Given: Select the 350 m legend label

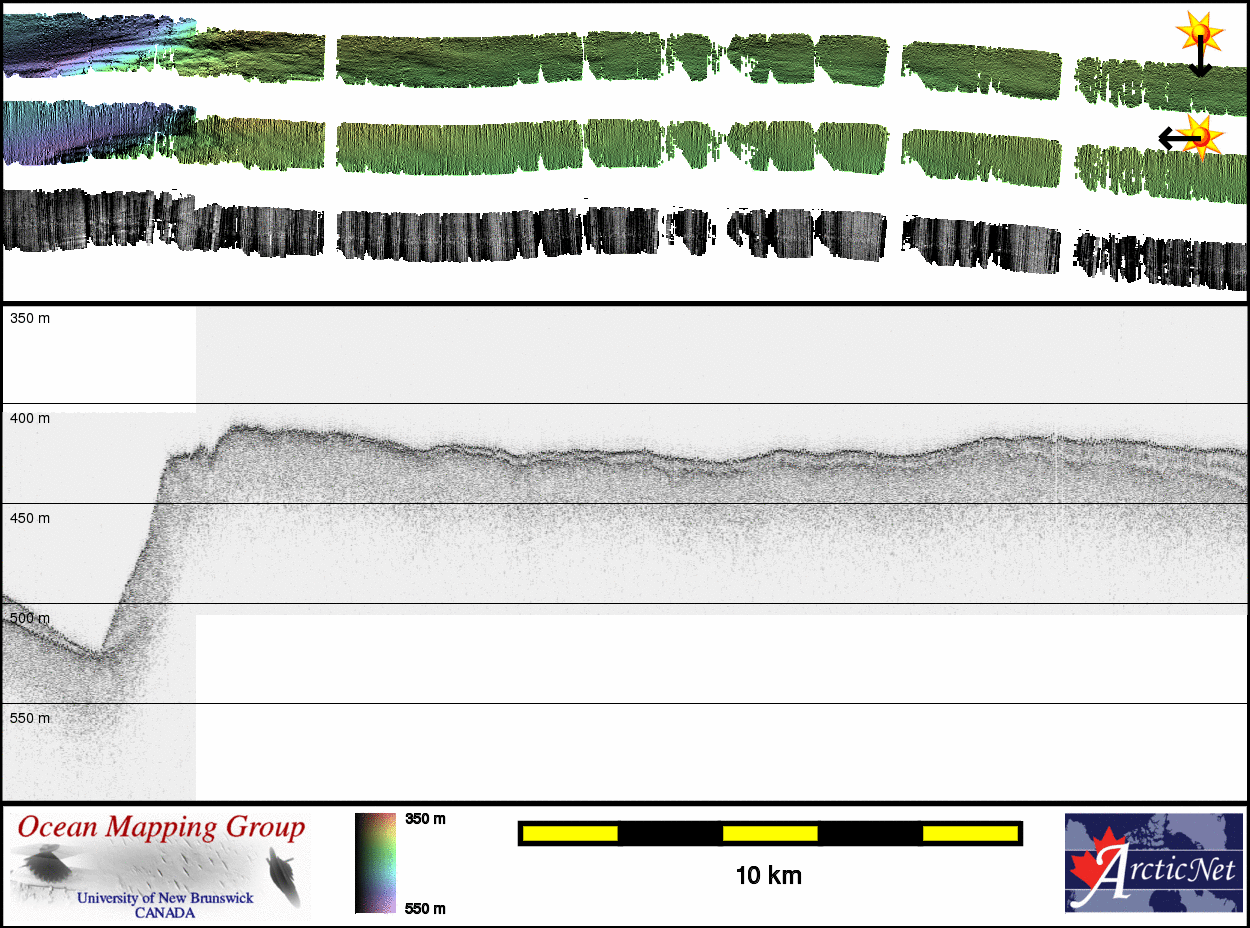Looking at the screenshot, I should pyautogui.click(x=425, y=819).
